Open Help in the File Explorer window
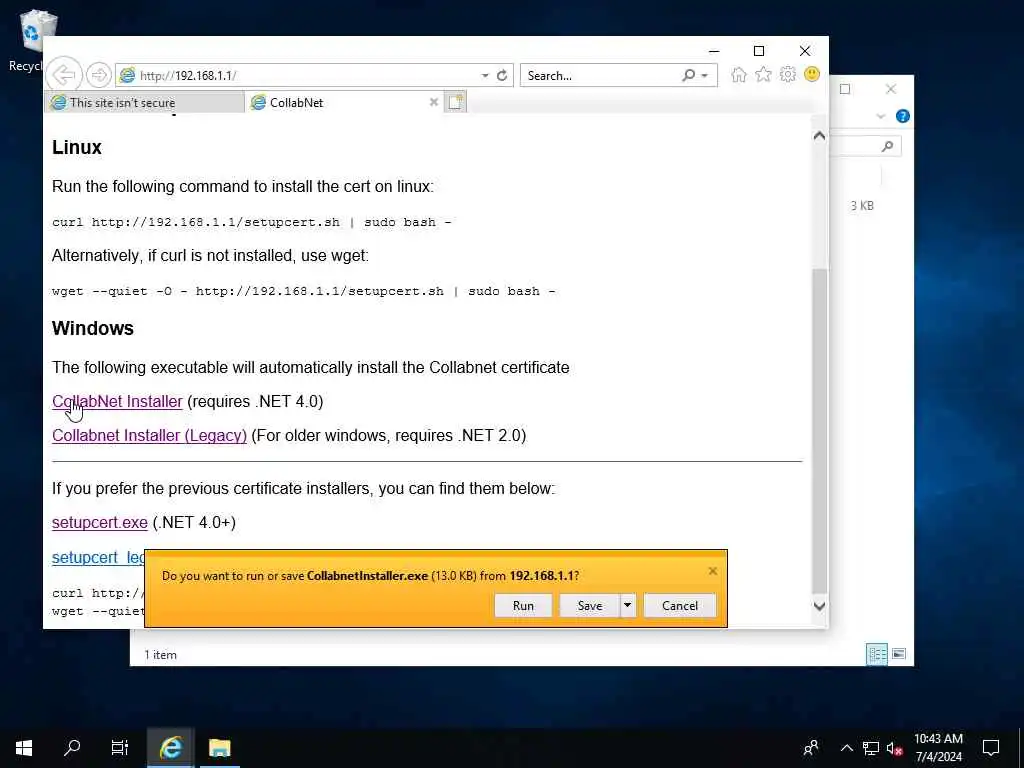This screenshot has width=1024, height=768. pos(903,116)
